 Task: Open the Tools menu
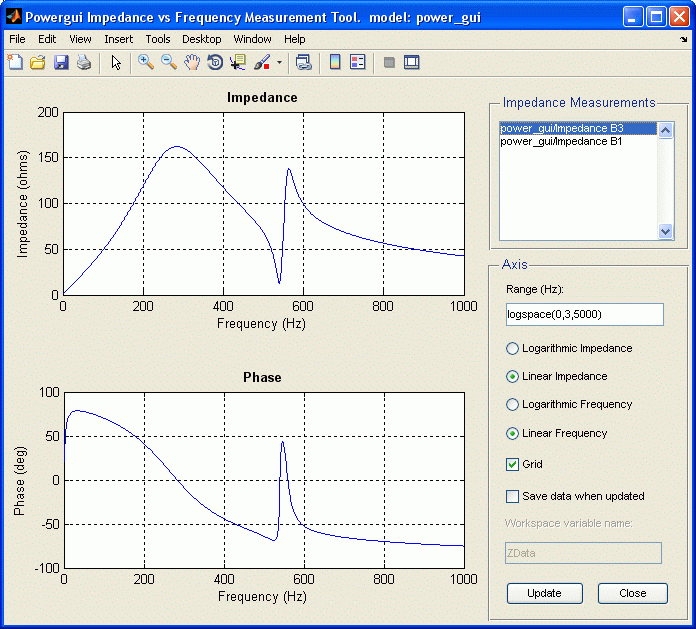click(158, 39)
